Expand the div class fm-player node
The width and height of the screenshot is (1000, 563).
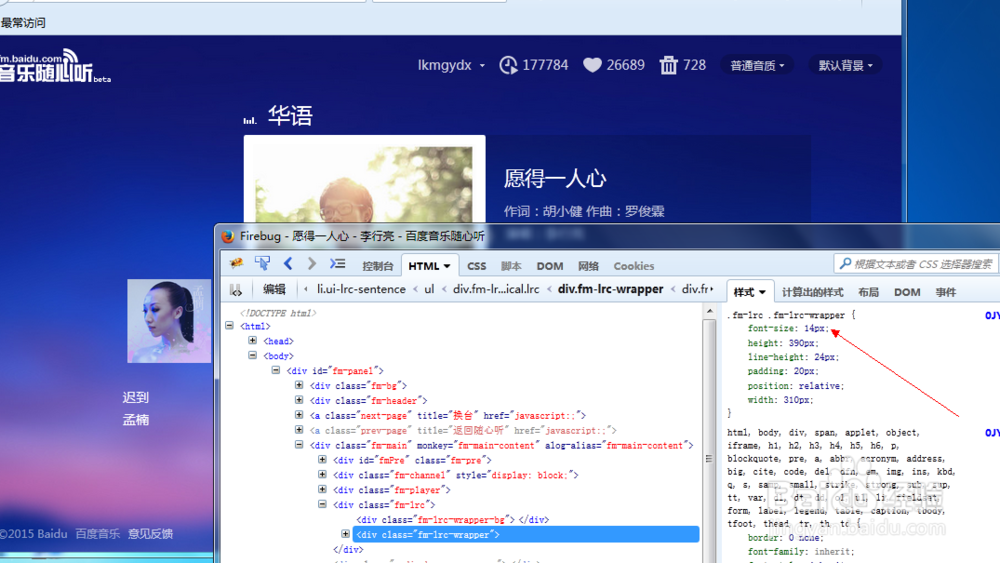(322, 489)
